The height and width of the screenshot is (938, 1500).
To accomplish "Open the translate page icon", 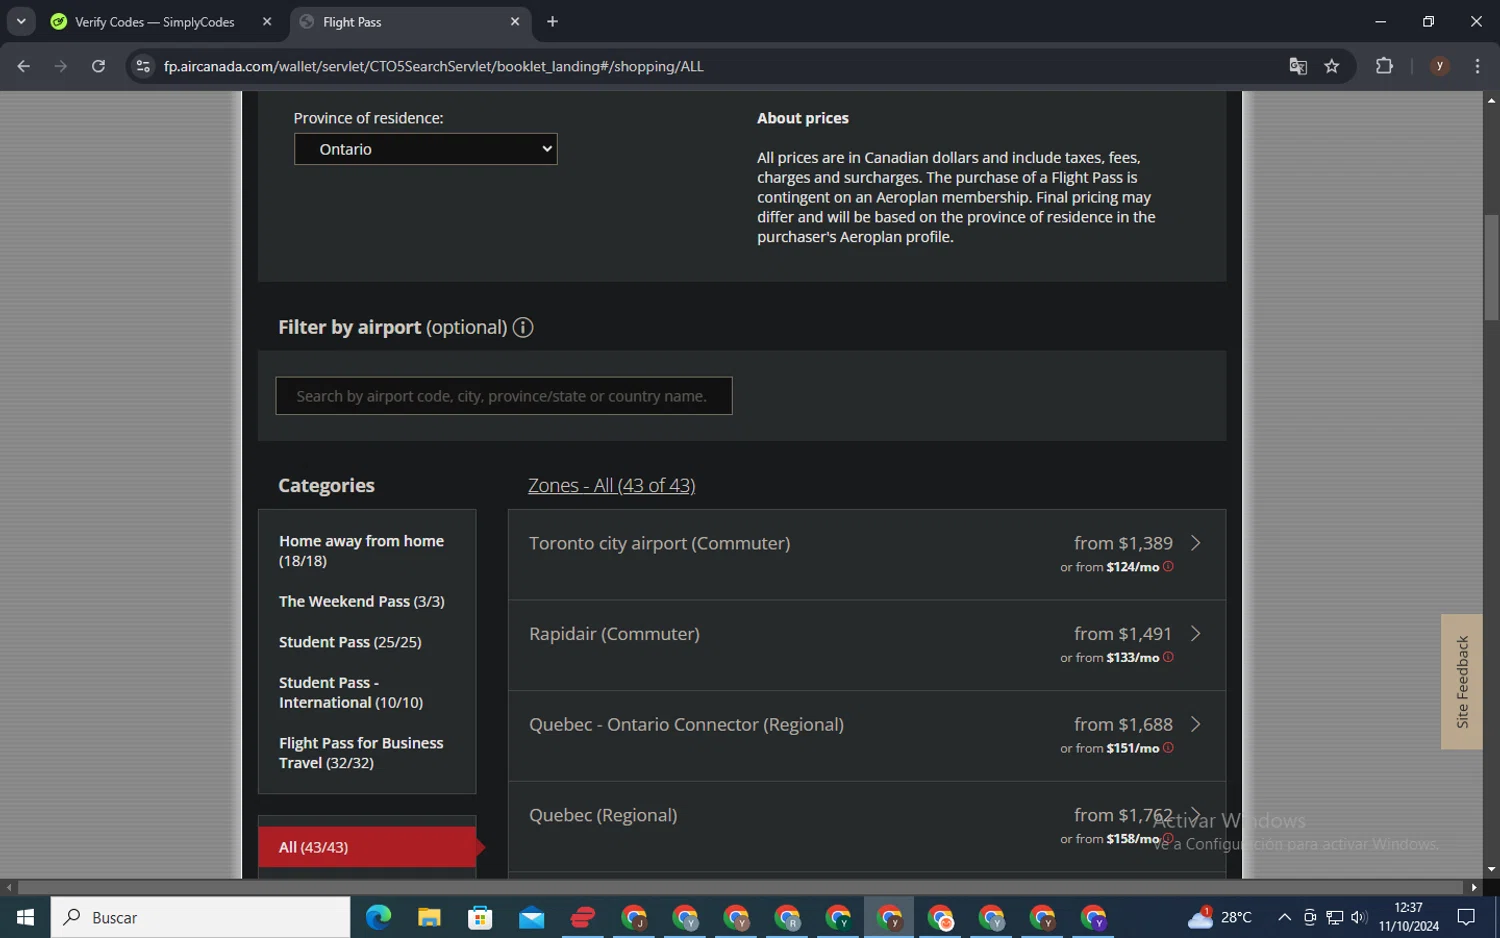I will [1298, 66].
